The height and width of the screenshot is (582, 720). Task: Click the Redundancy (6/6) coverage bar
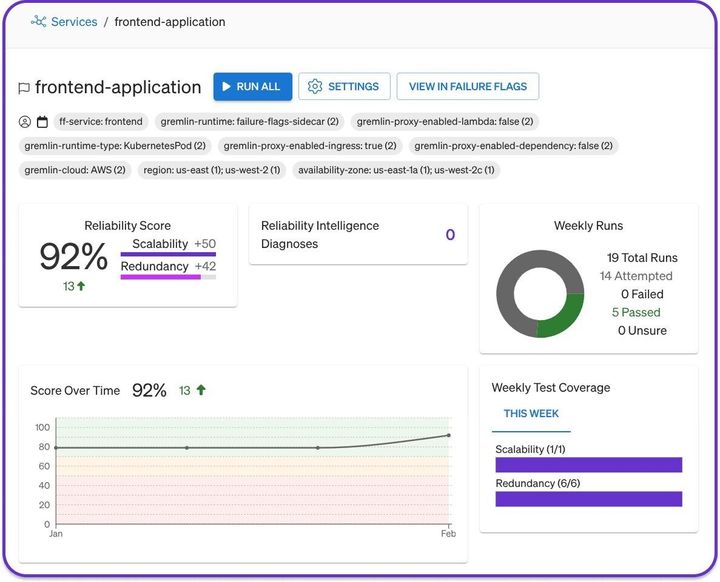(589, 499)
